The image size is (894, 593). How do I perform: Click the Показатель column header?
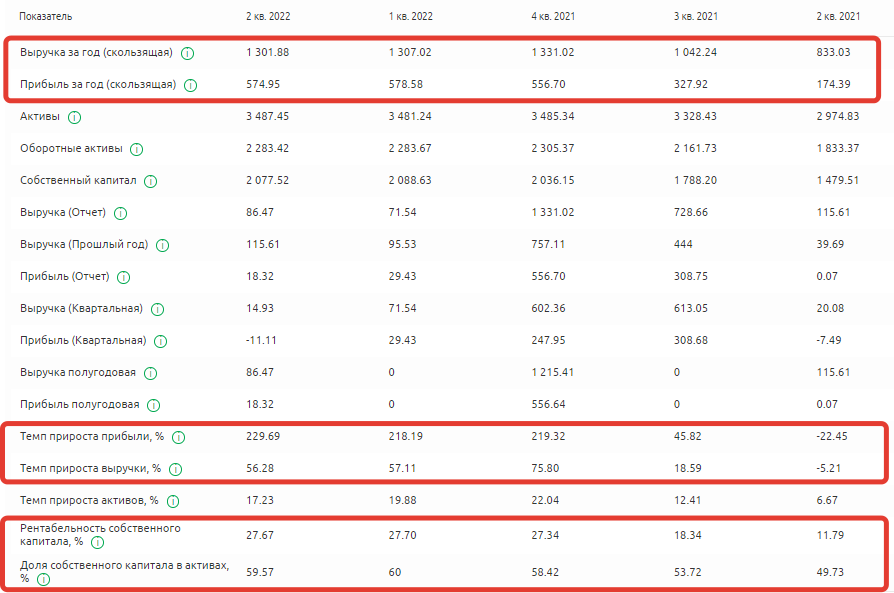click(46, 17)
